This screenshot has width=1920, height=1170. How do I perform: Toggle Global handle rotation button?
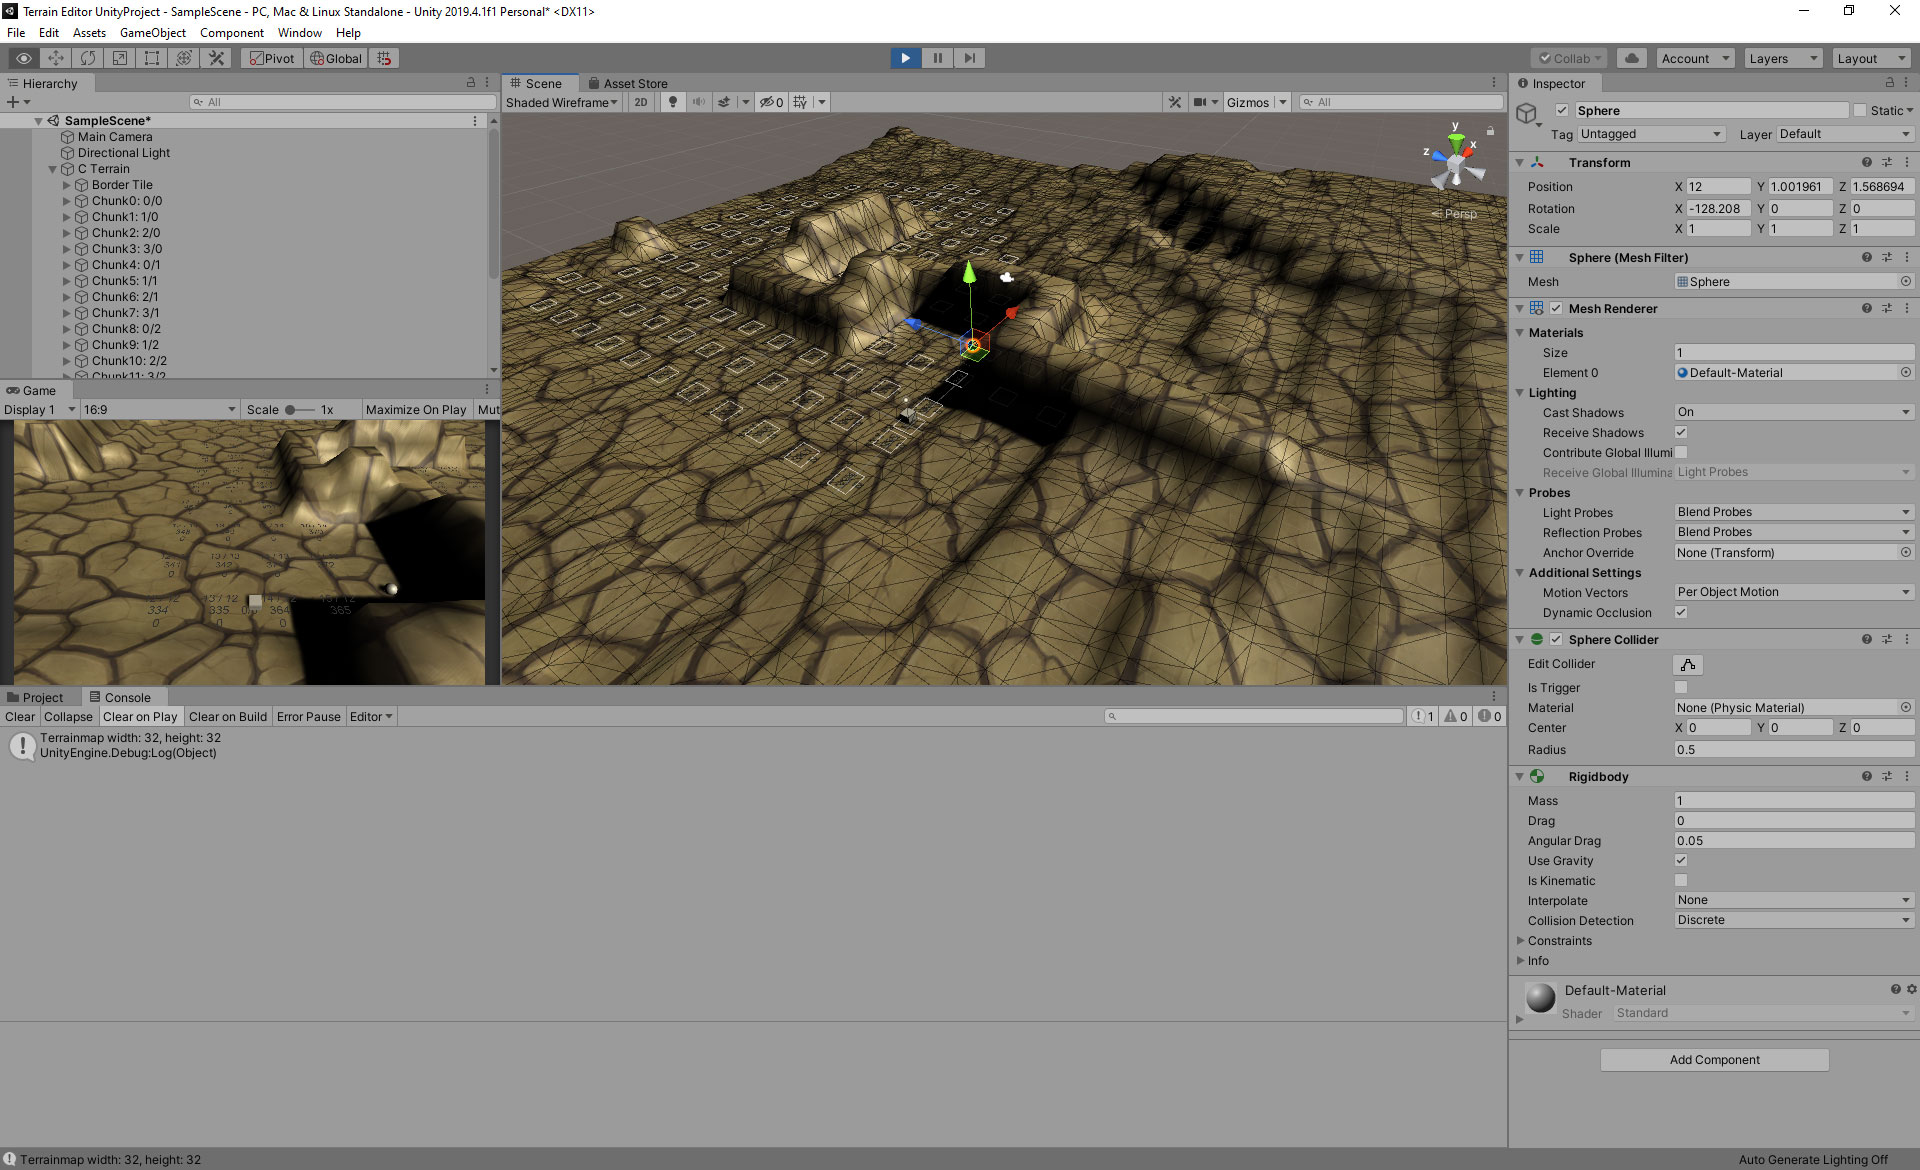click(x=336, y=58)
